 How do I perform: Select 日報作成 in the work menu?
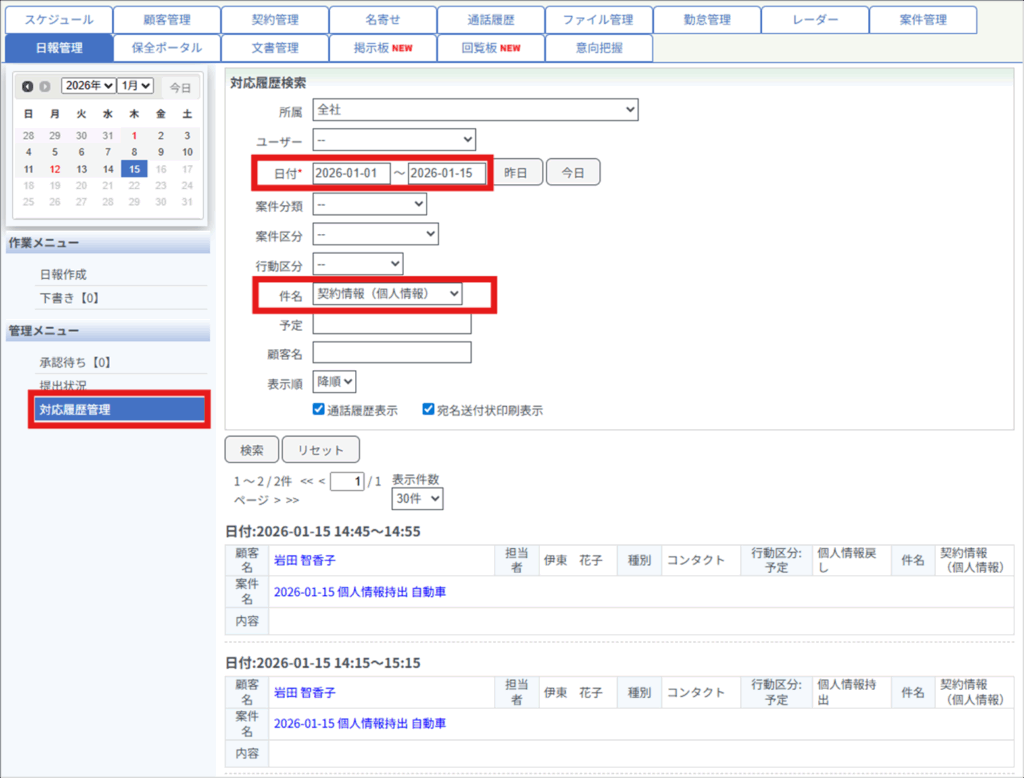point(65,274)
